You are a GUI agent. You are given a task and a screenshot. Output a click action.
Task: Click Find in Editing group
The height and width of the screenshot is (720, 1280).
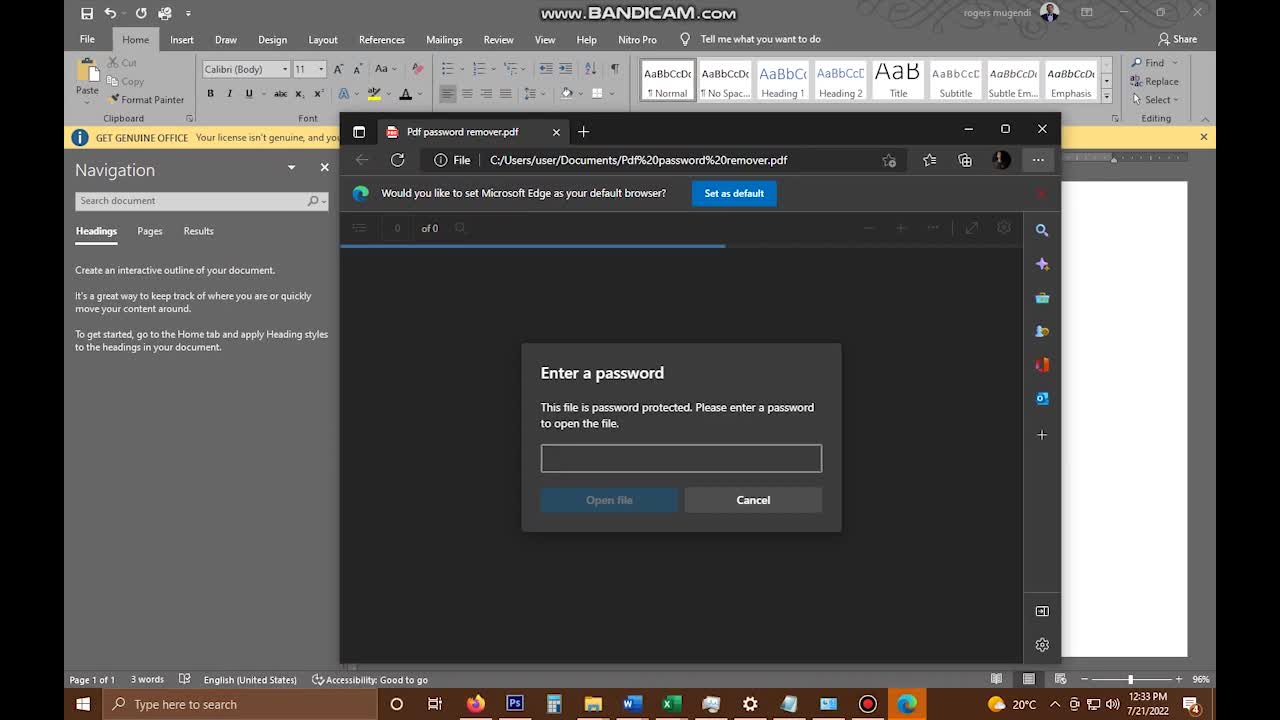tap(1148, 62)
